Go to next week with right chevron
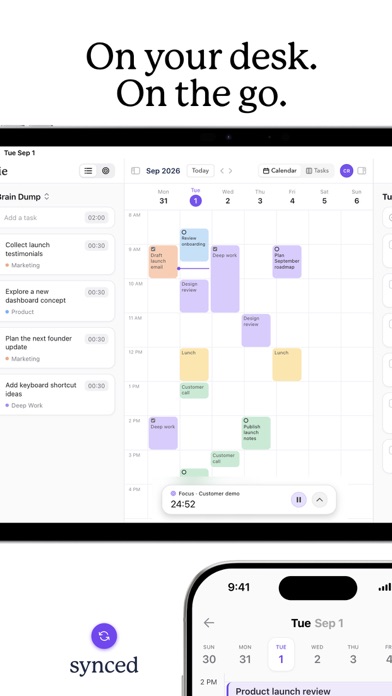The image size is (392, 696). coord(230,171)
